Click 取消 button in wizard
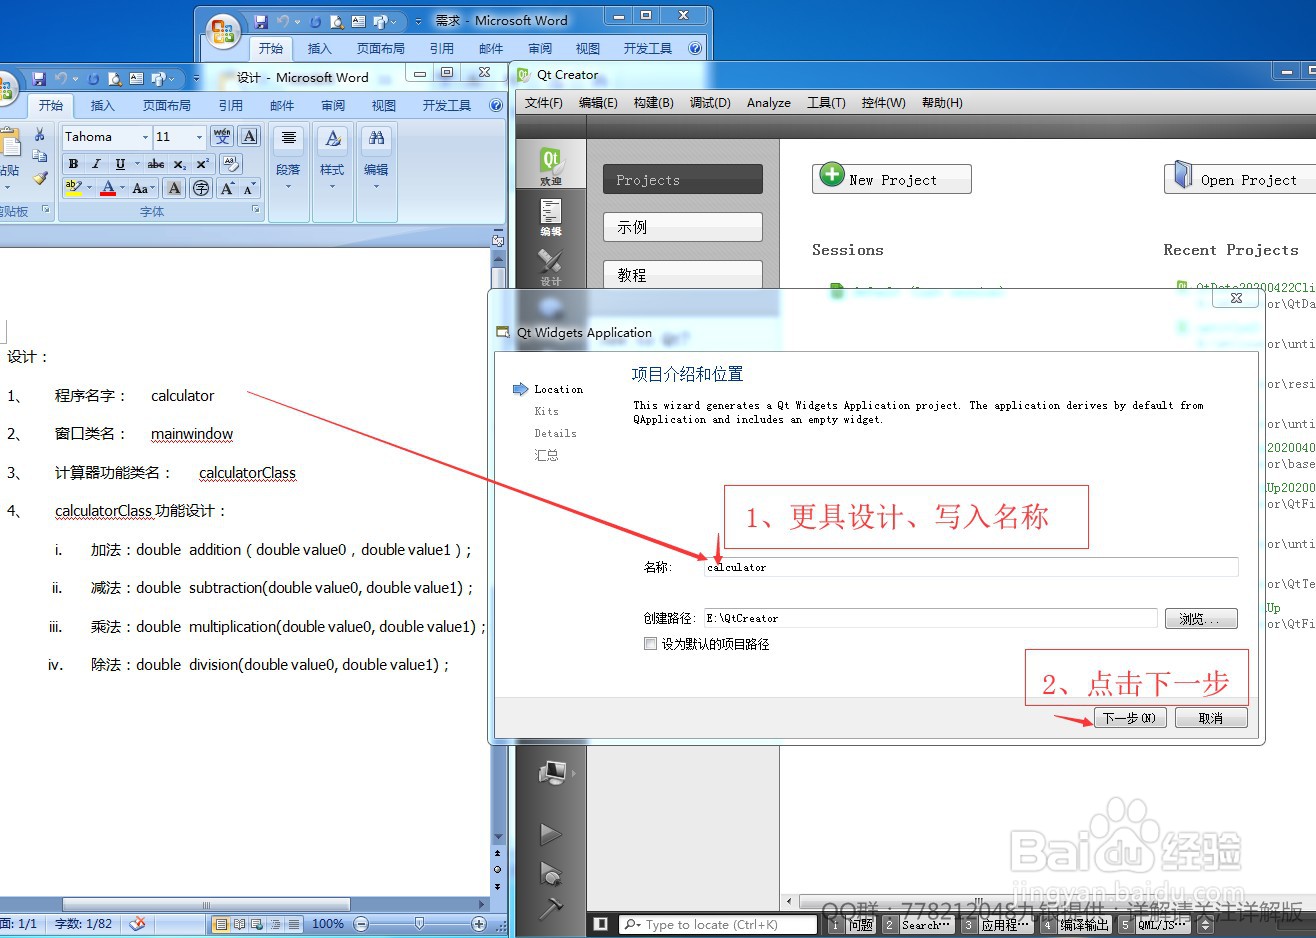The height and width of the screenshot is (938, 1316). click(1211, 718)
